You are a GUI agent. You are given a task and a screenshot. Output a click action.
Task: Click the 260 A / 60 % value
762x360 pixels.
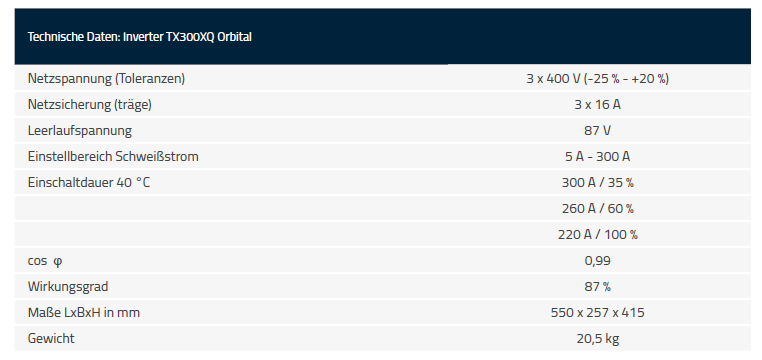pos(597,209)
